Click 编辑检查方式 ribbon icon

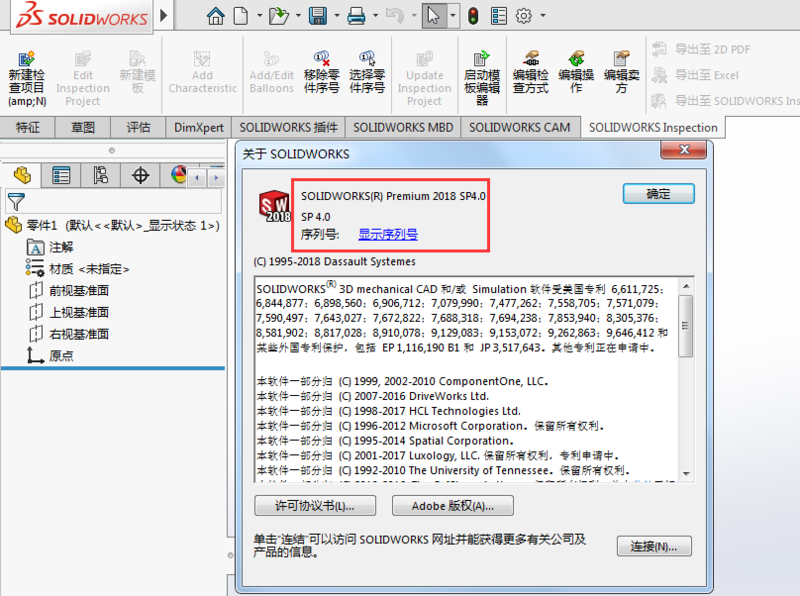(531, 72)
